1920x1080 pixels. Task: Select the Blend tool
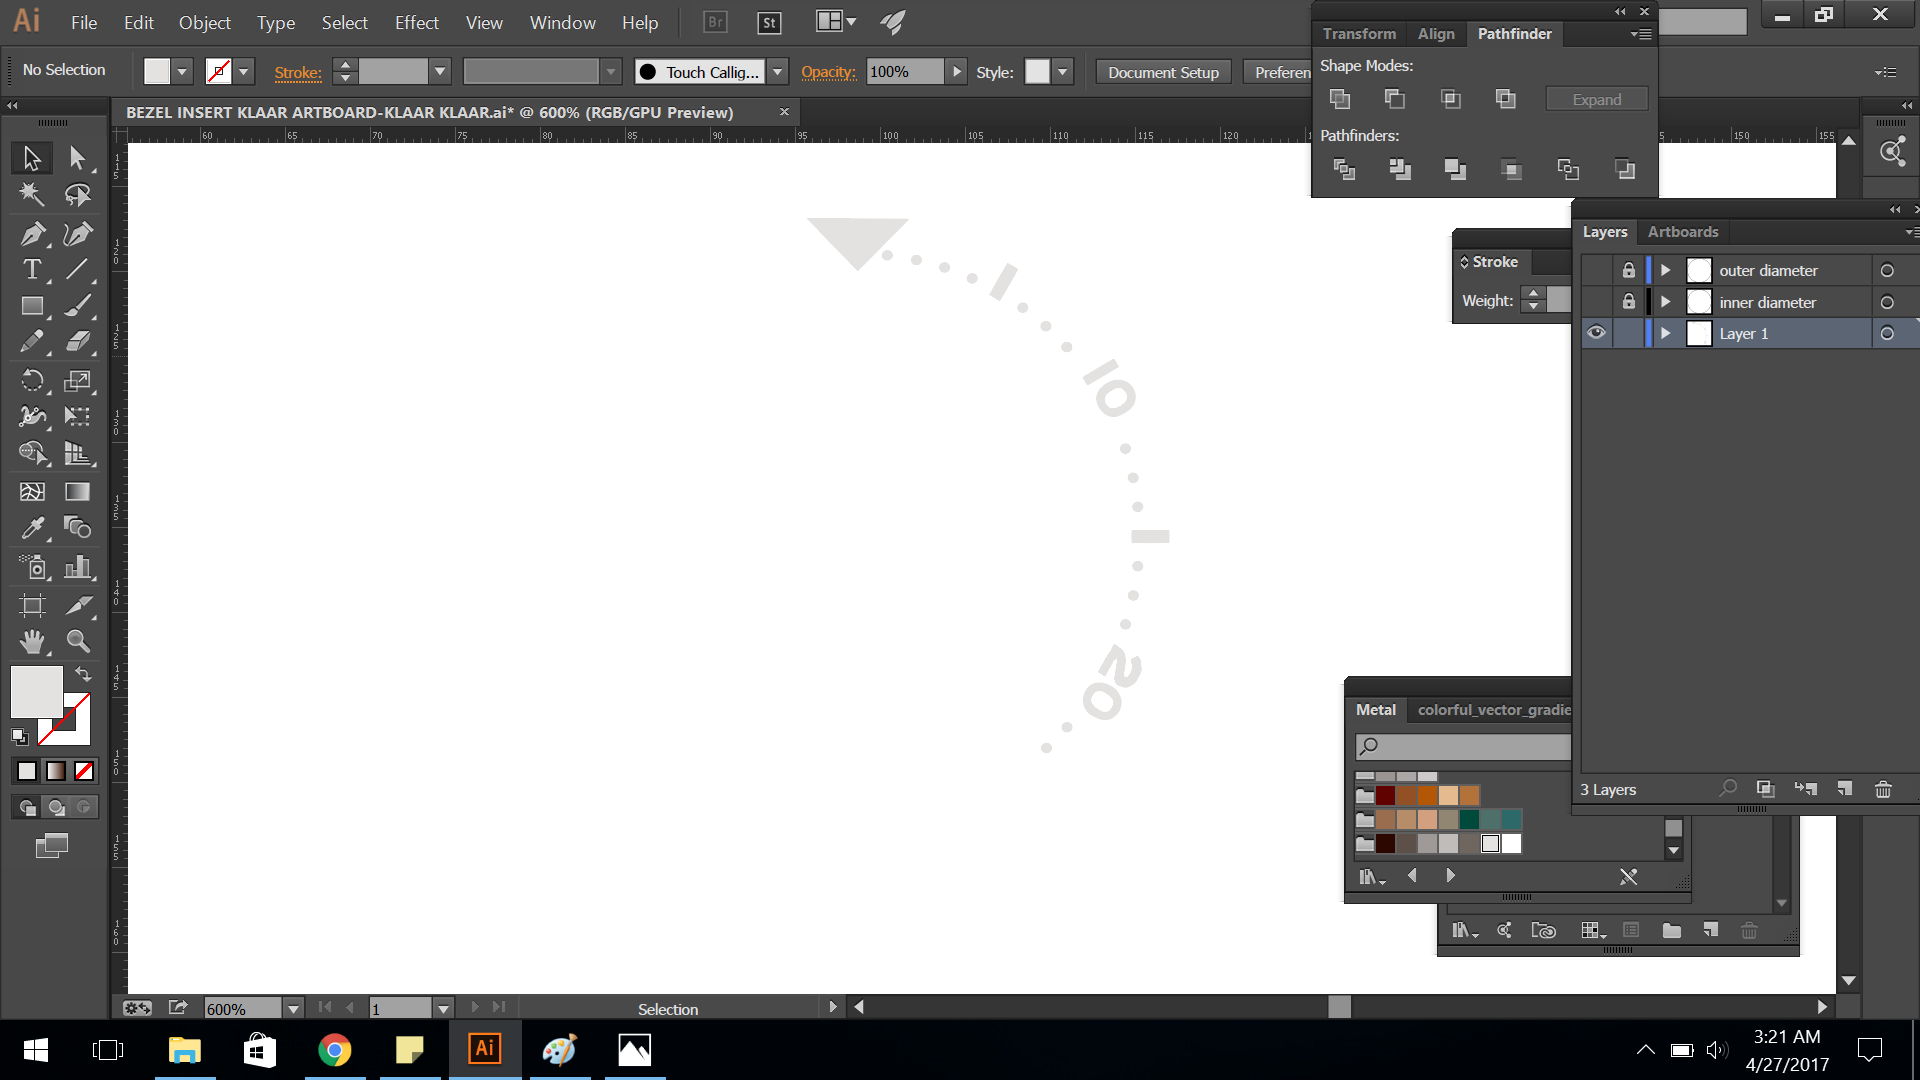click(x=77, y=527)
